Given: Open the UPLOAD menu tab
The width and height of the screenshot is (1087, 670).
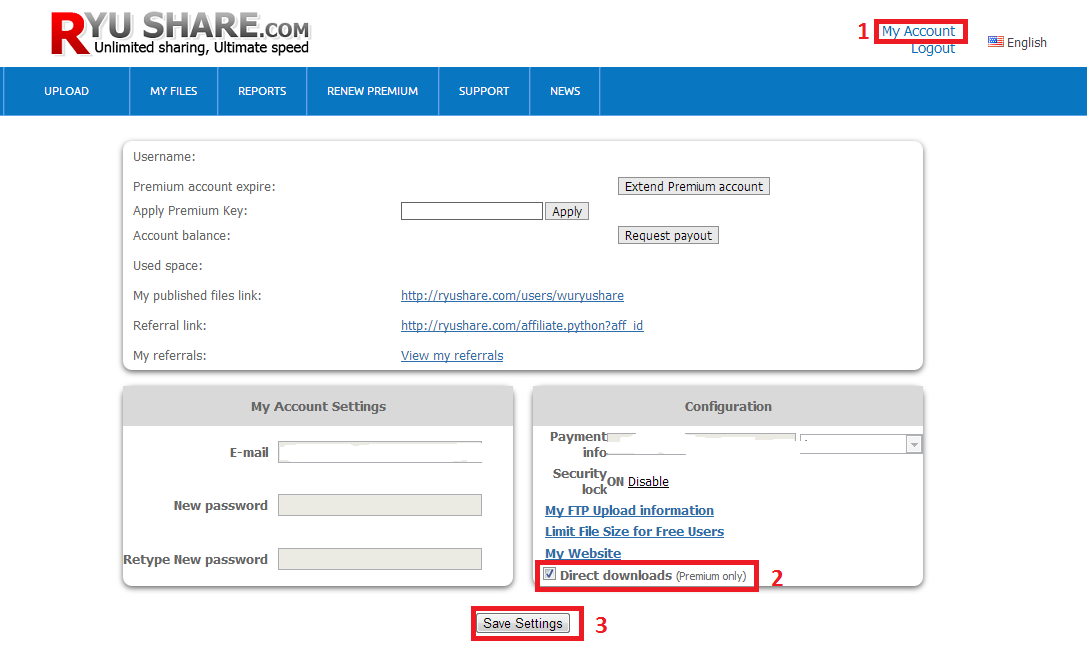Looking at the screenshot, I should pyautogui.click(x=67, y=91).
